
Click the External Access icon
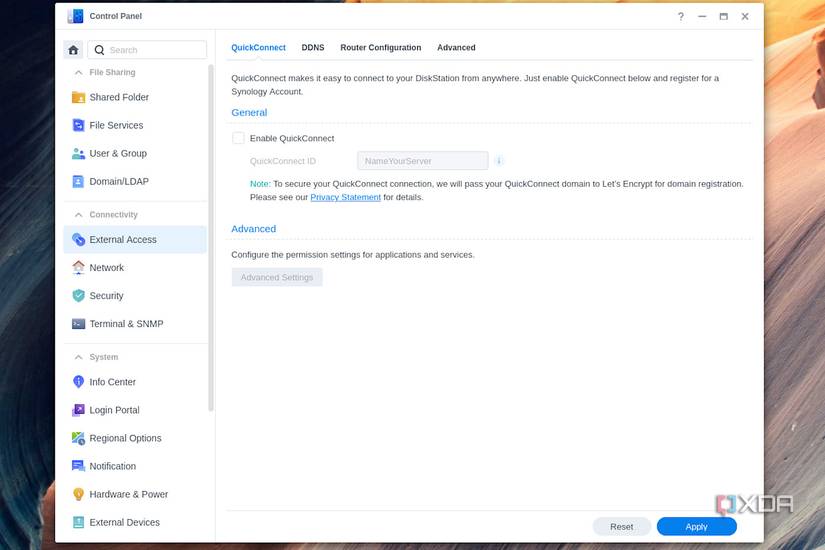pyautogui.click(x=78, y=239)
